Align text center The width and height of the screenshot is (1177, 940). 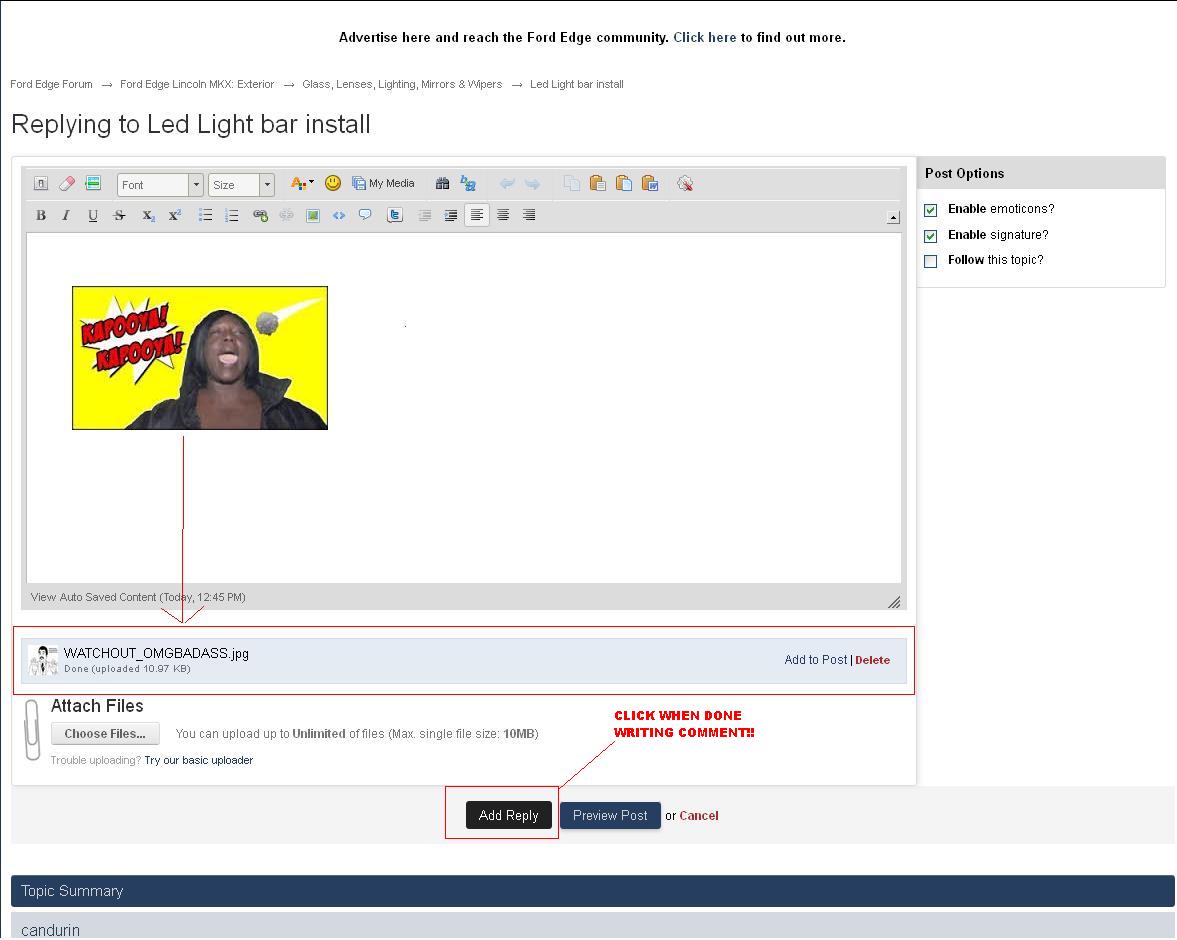pos(503,215)
